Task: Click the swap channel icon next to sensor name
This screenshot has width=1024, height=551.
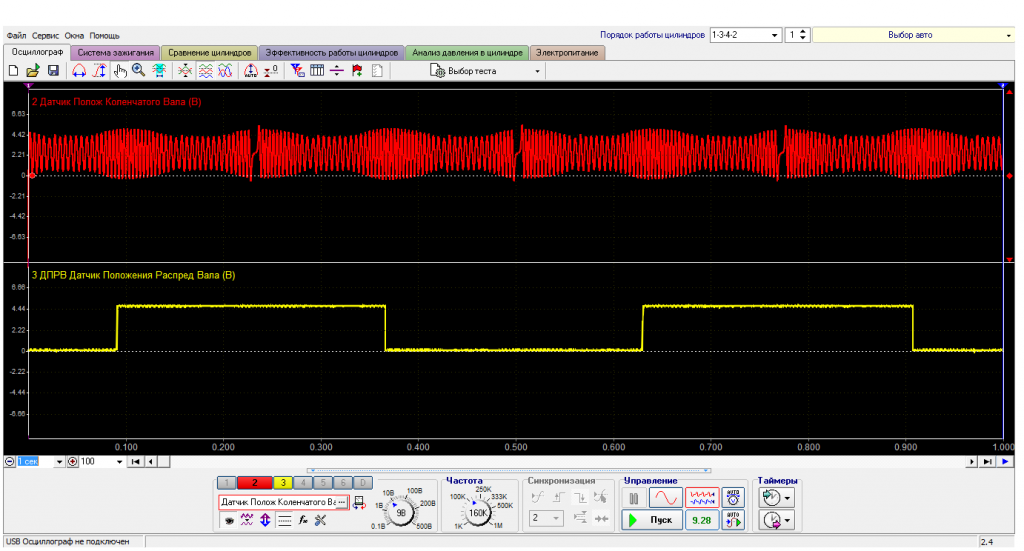Action: coord(359,503)
